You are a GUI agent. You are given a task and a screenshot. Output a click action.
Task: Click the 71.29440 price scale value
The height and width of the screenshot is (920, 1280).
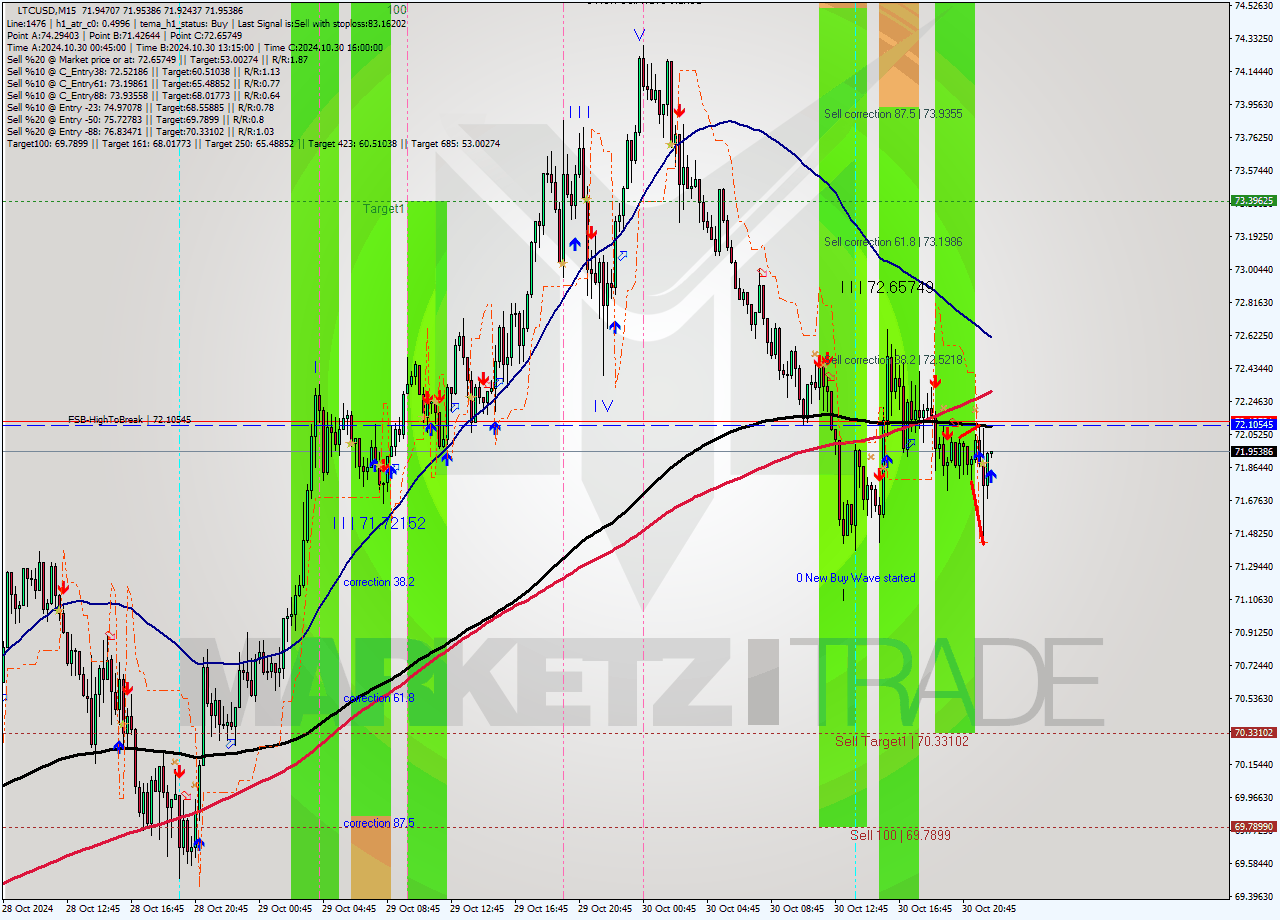[1254, 566]
